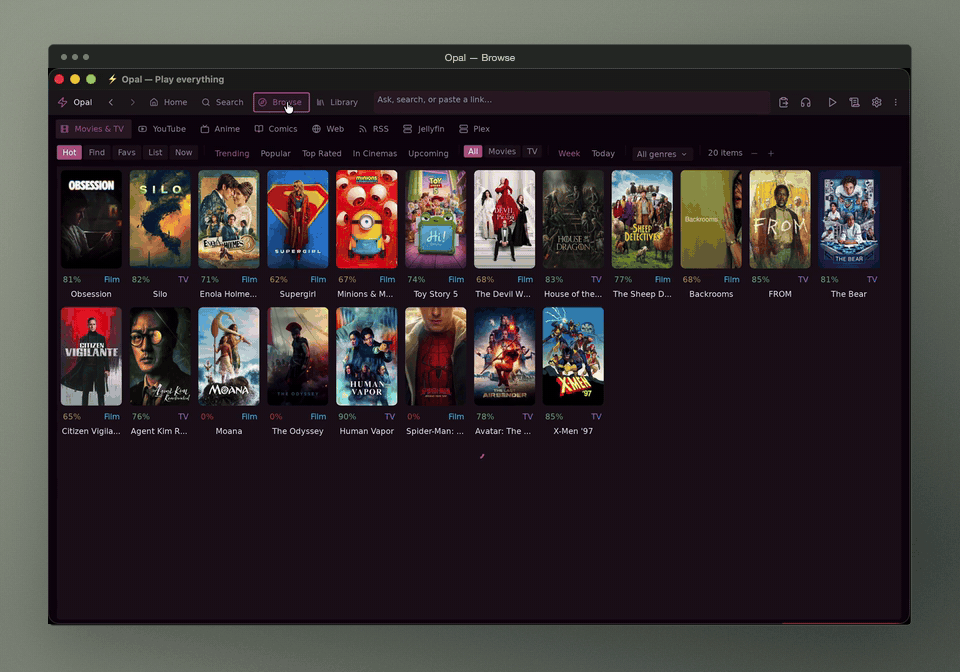
Task: Open the headphones audio icon
Action: pos(806,102)
